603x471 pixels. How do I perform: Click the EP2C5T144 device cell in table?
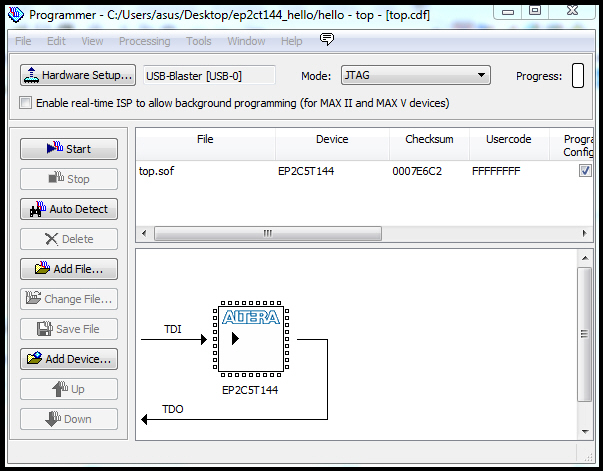point(306,171)
